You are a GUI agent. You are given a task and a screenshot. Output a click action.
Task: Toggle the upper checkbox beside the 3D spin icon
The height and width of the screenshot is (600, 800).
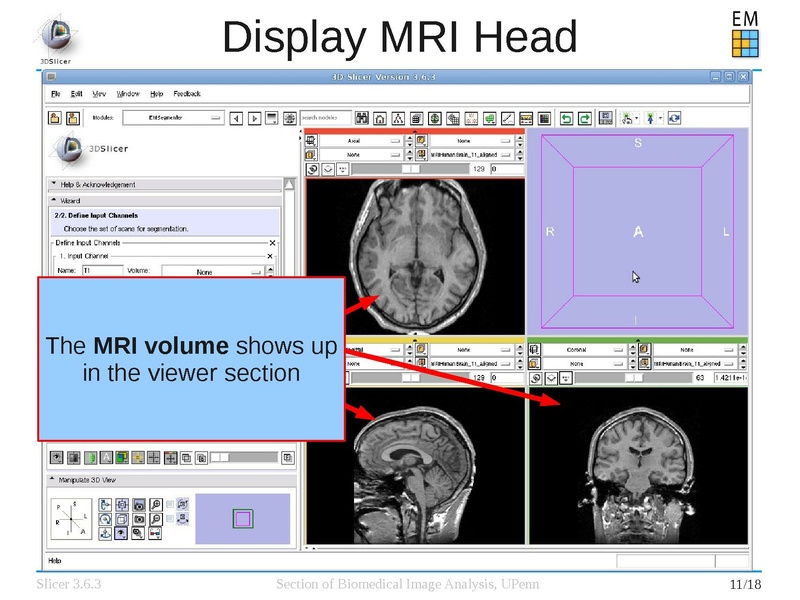[x=170, y=504]
